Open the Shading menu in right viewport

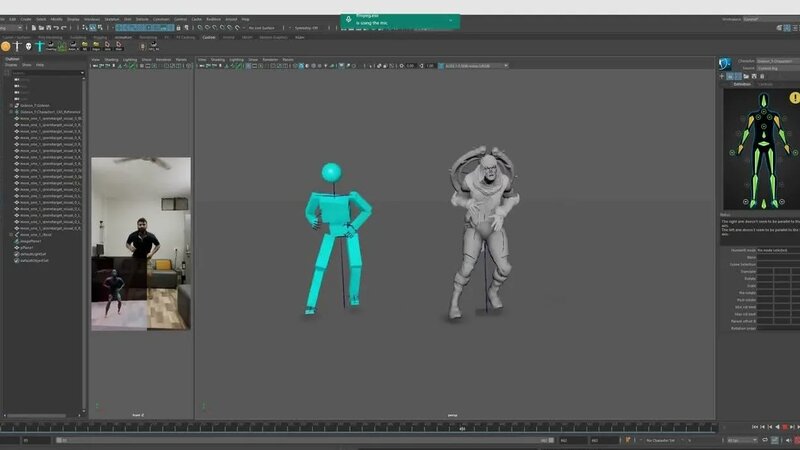(218, 60)
